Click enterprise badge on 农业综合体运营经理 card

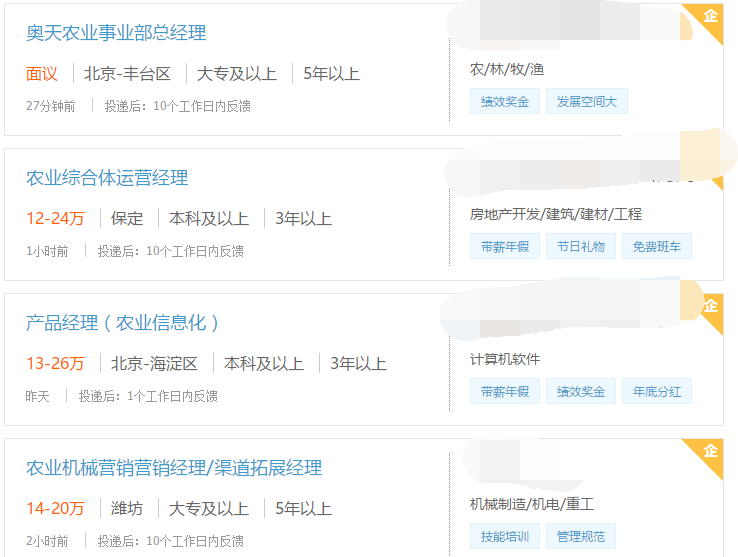[x=712, y=170]
